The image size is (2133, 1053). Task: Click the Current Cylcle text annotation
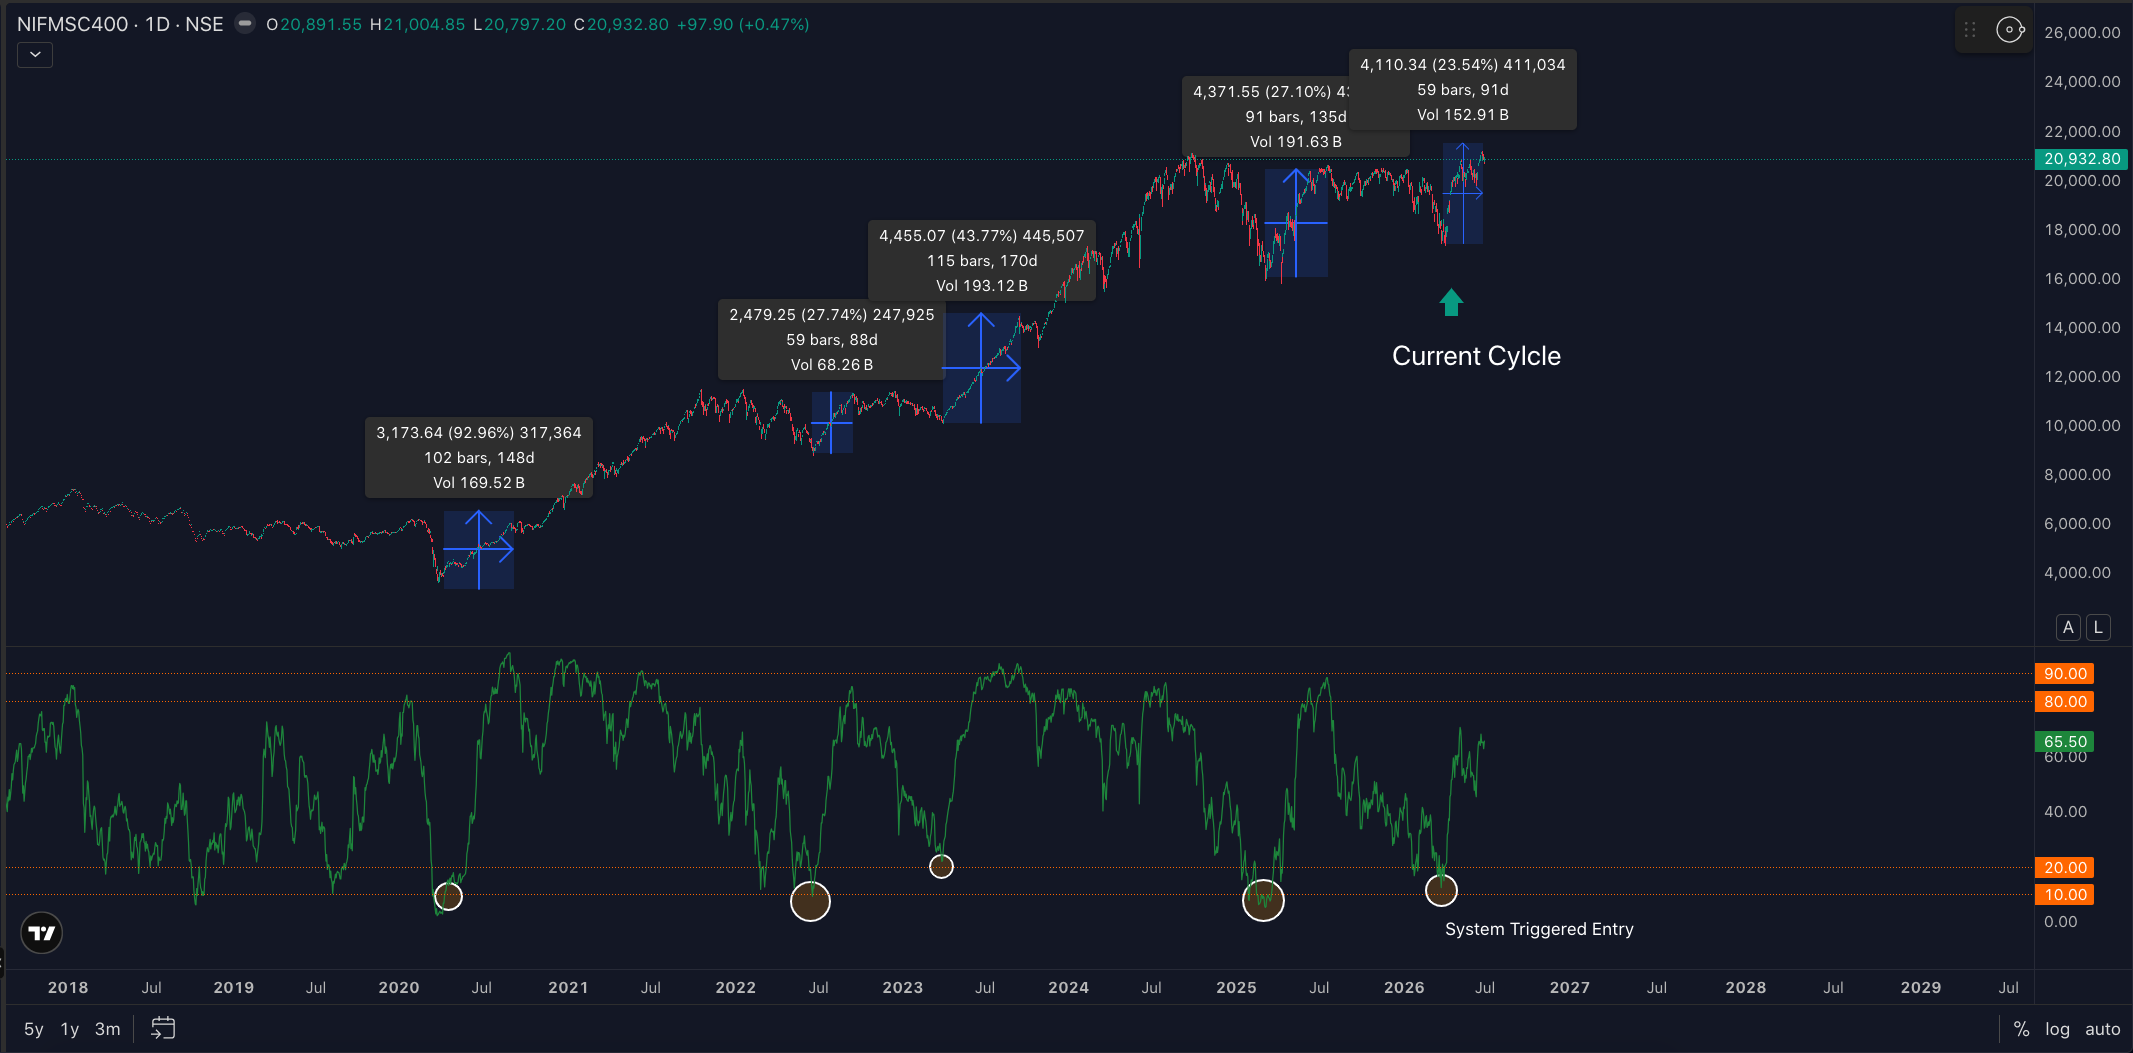1476,356
